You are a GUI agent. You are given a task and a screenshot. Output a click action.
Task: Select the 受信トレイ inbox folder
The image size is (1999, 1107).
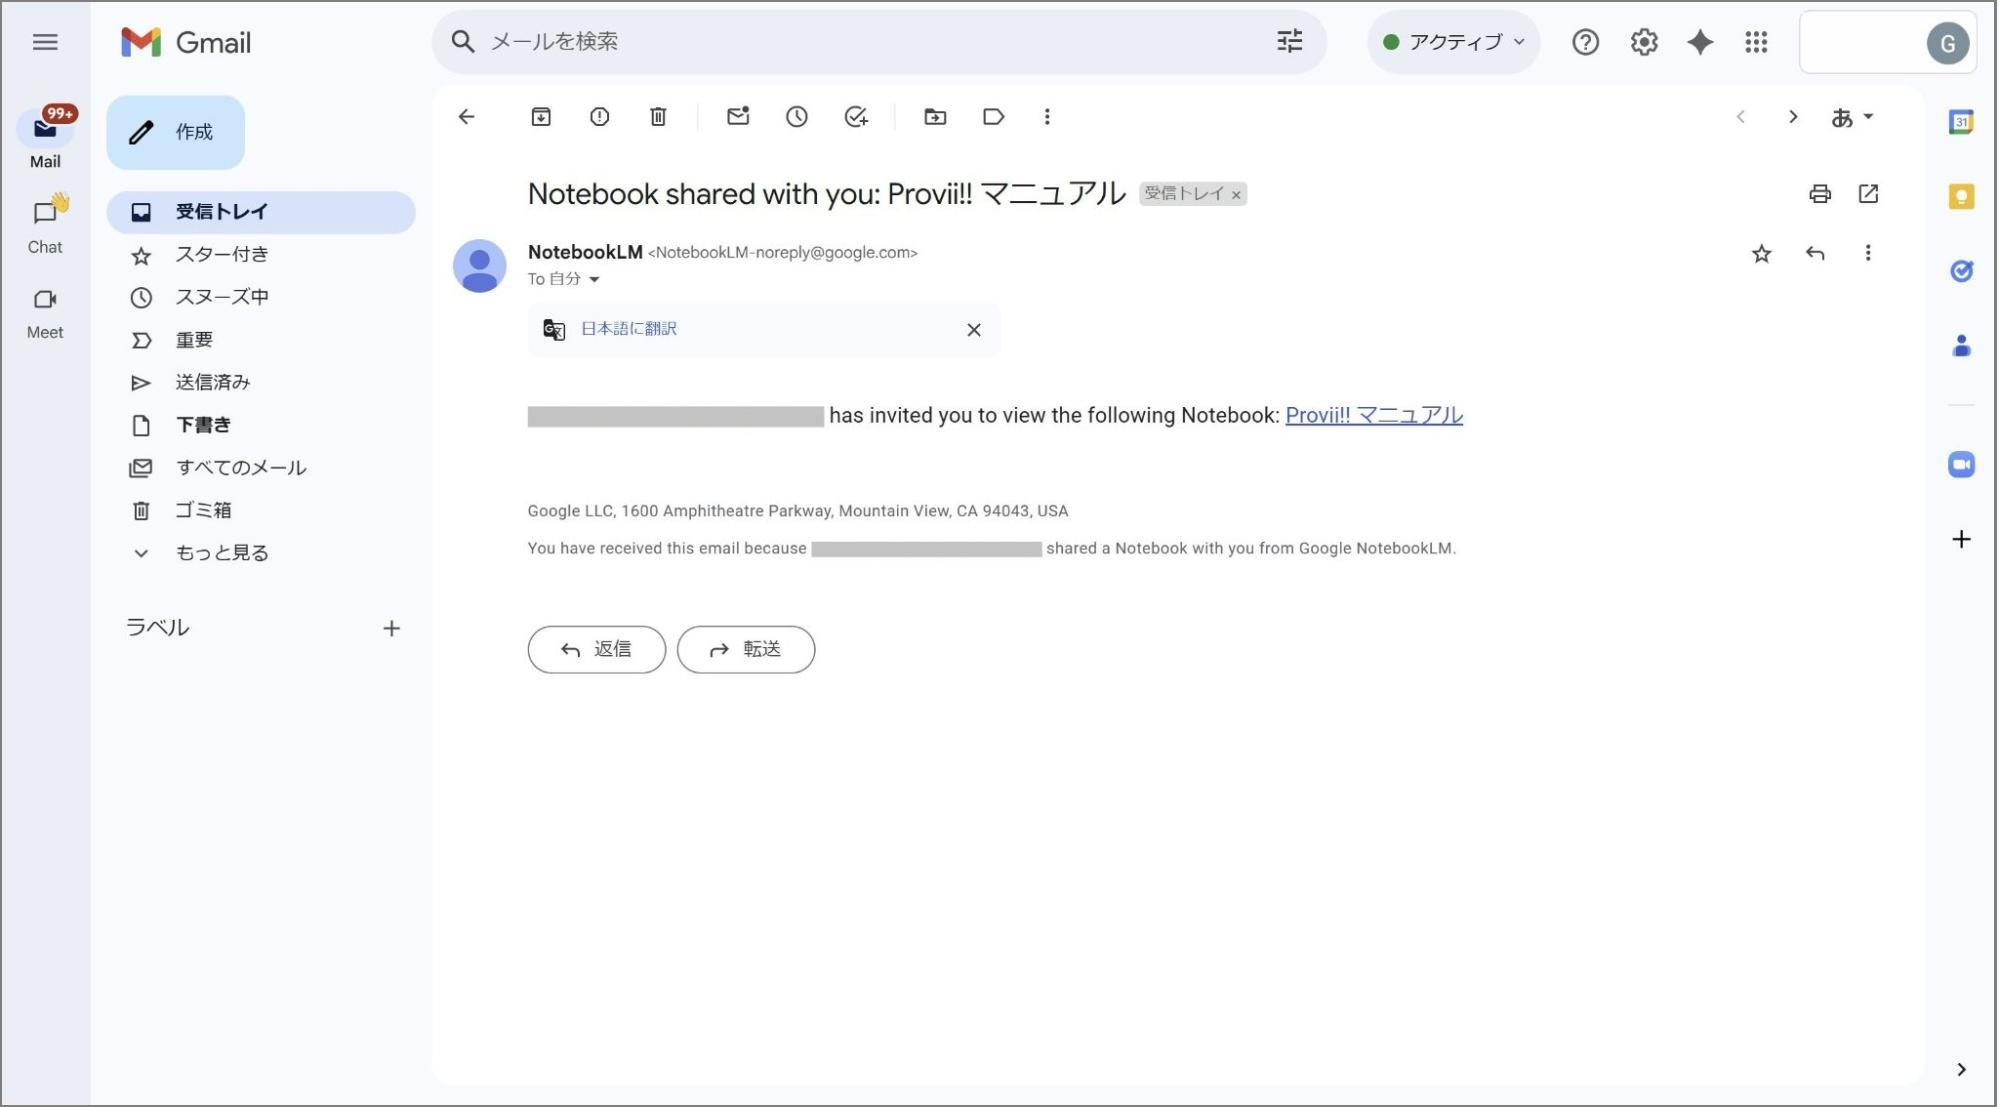pos(261,212)
